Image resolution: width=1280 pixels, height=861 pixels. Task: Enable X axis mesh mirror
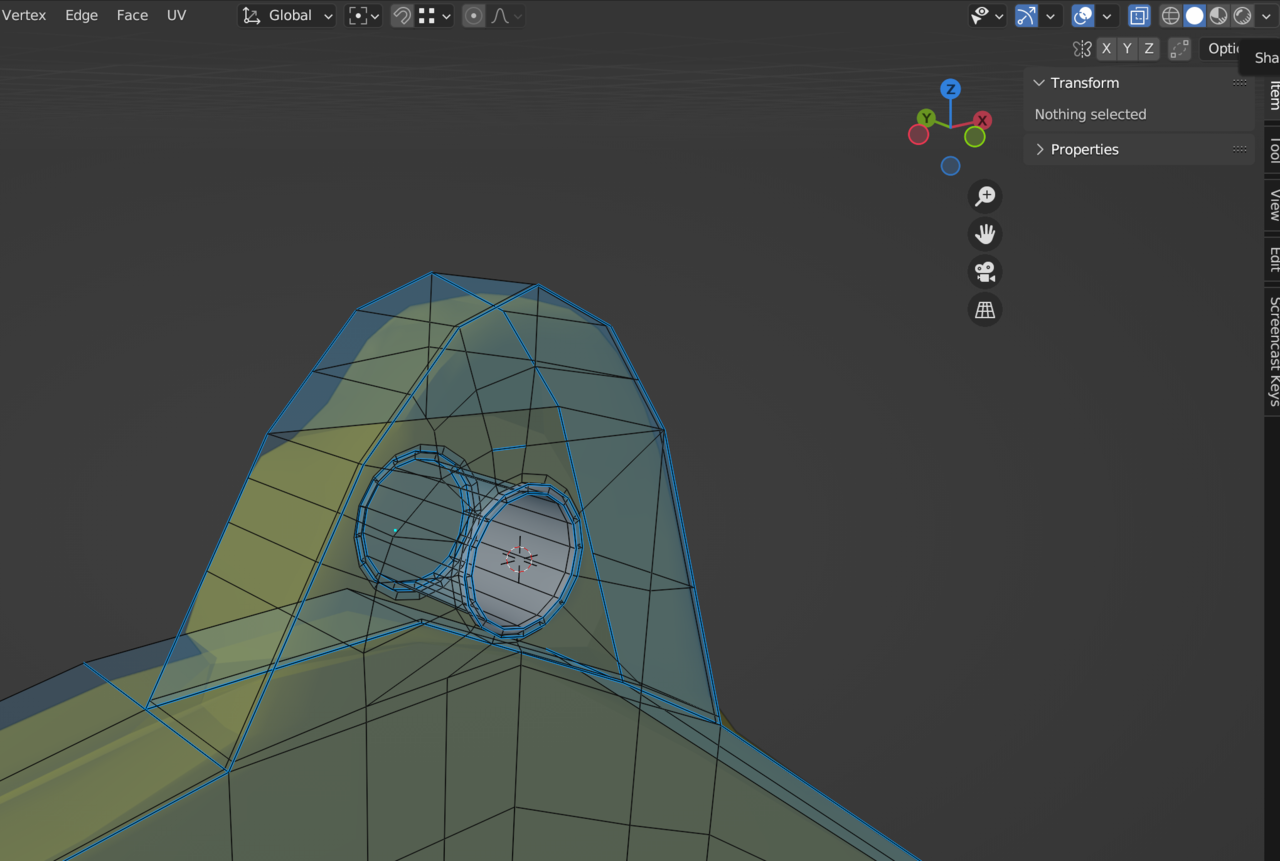[1106, 48]
